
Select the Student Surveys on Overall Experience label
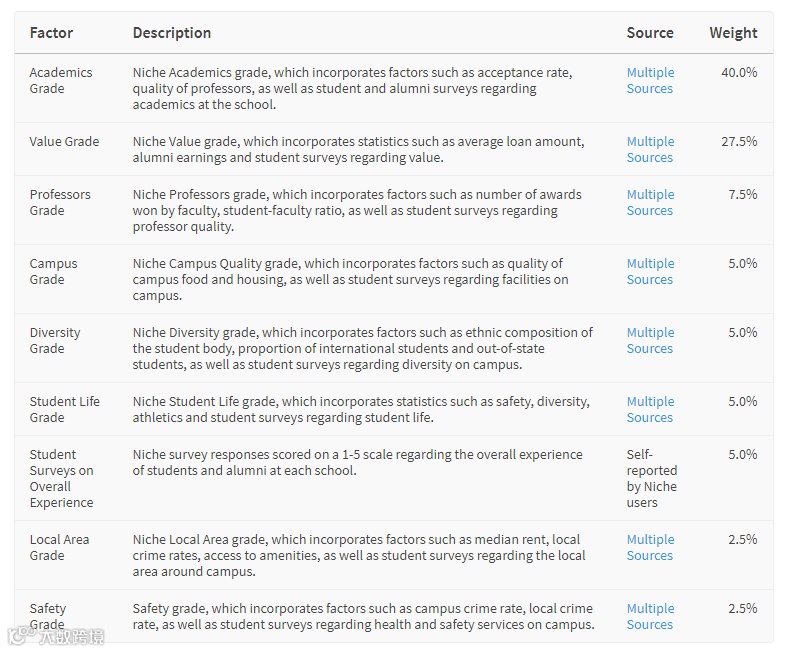tap(61, 478)
